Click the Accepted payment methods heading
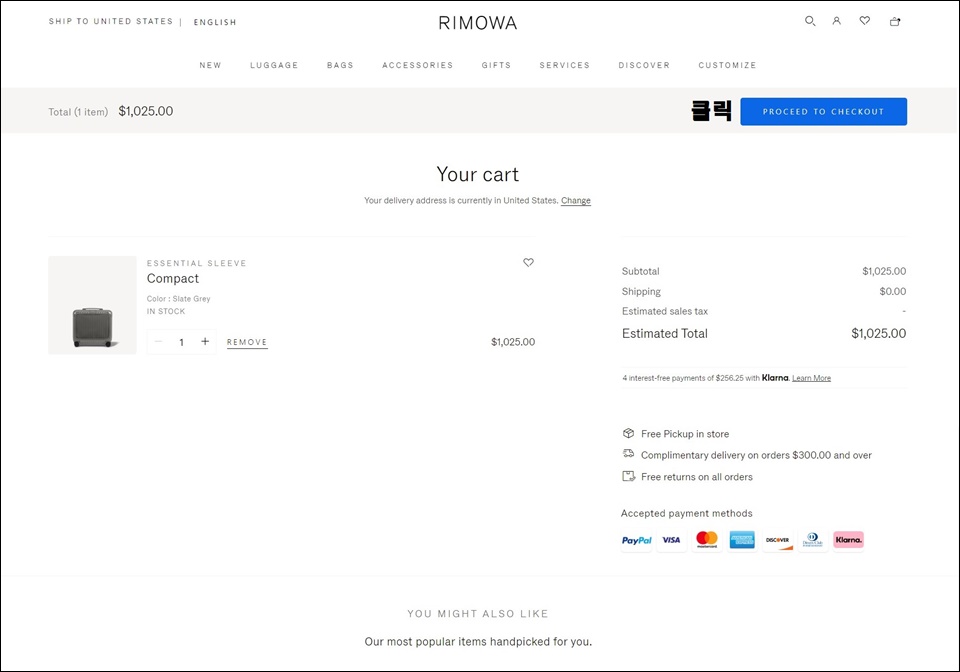Viewport: 960px width, 672px height. pyautogui.click(x=686, y=513)
